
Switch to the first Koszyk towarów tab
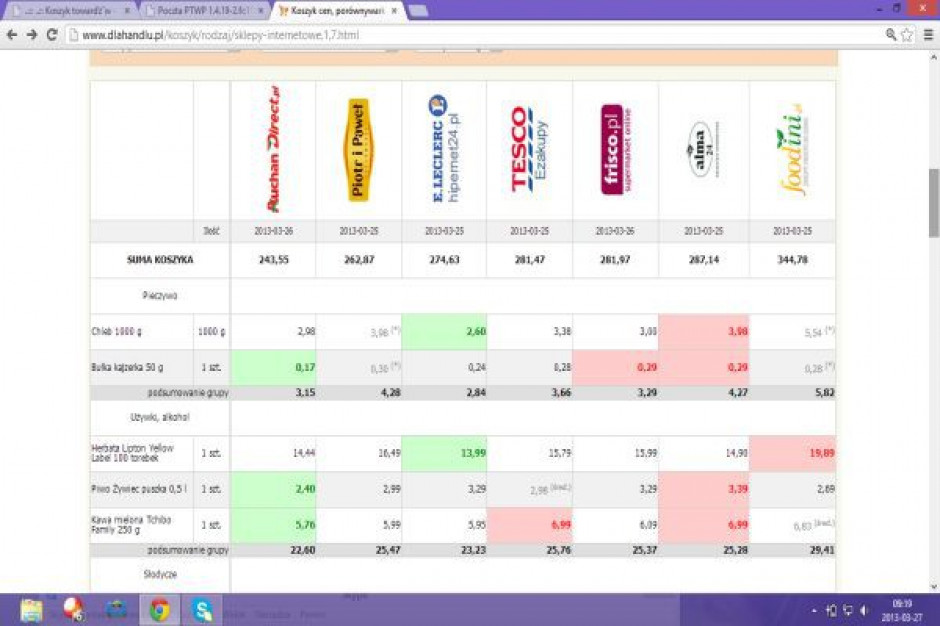pyautogui.click(x=71, y=10)
